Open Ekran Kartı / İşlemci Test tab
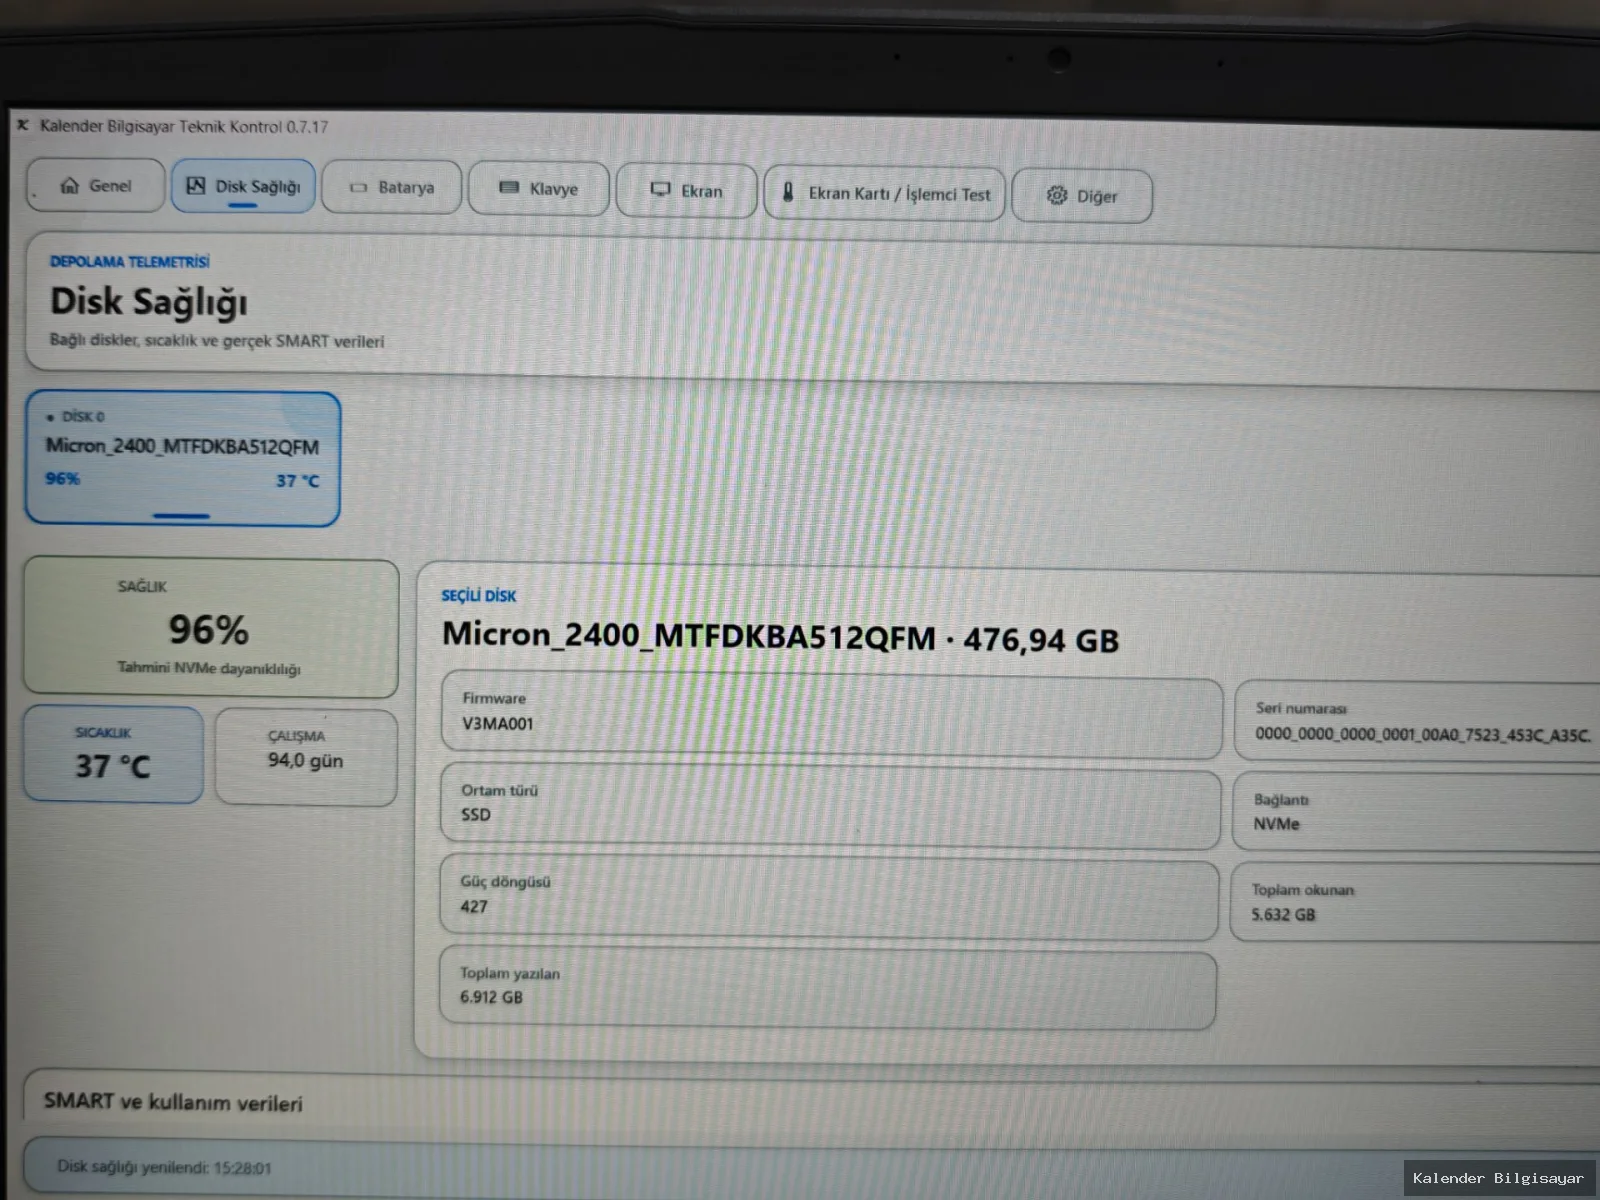Image resolution: width=1600 pixels, height=1200 pixels. pyautogui.click(x=885, y=194)
